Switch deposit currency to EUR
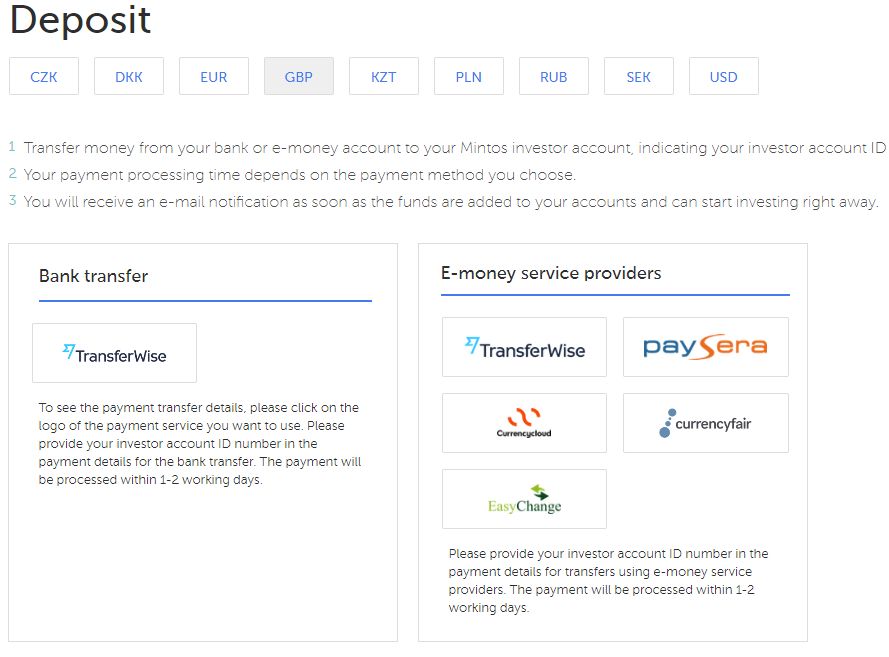 coord(214,76)
